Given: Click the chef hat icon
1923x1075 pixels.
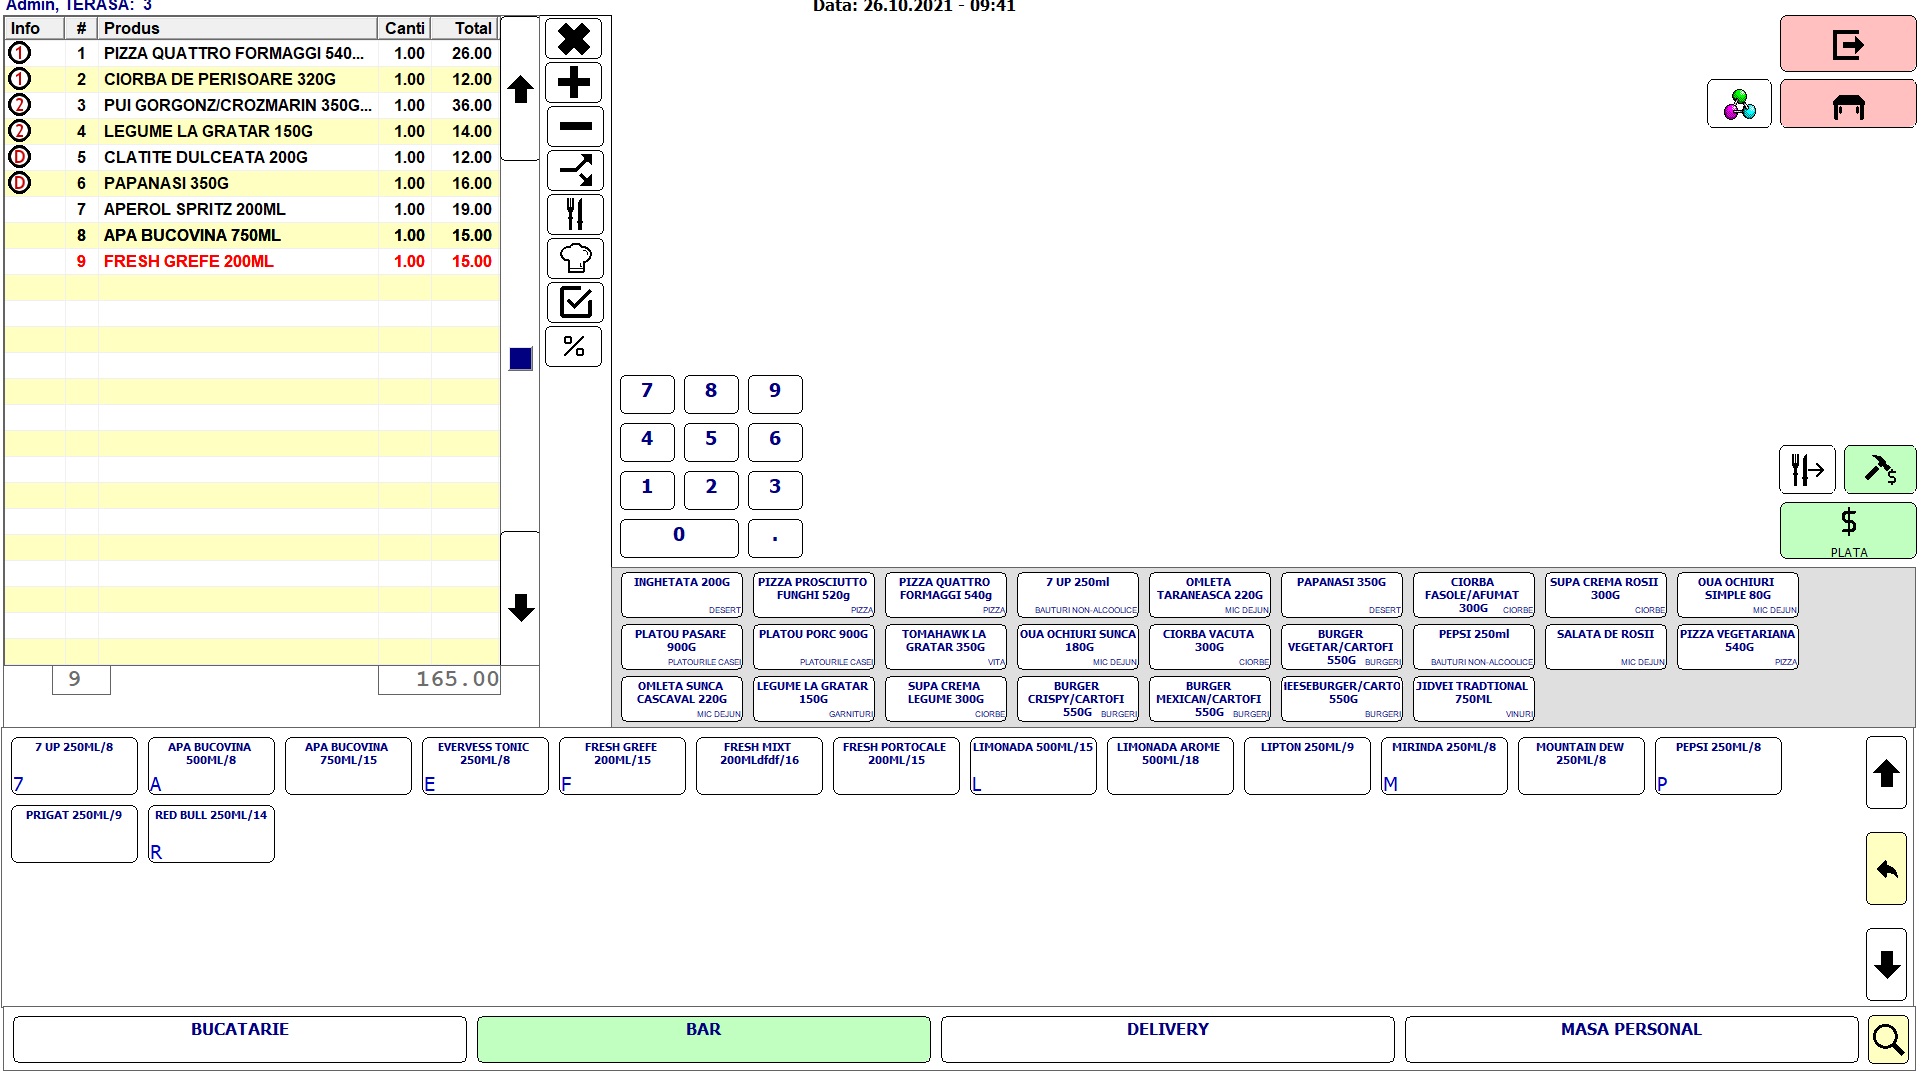Looking at the screenshot, I should point(574,259).
